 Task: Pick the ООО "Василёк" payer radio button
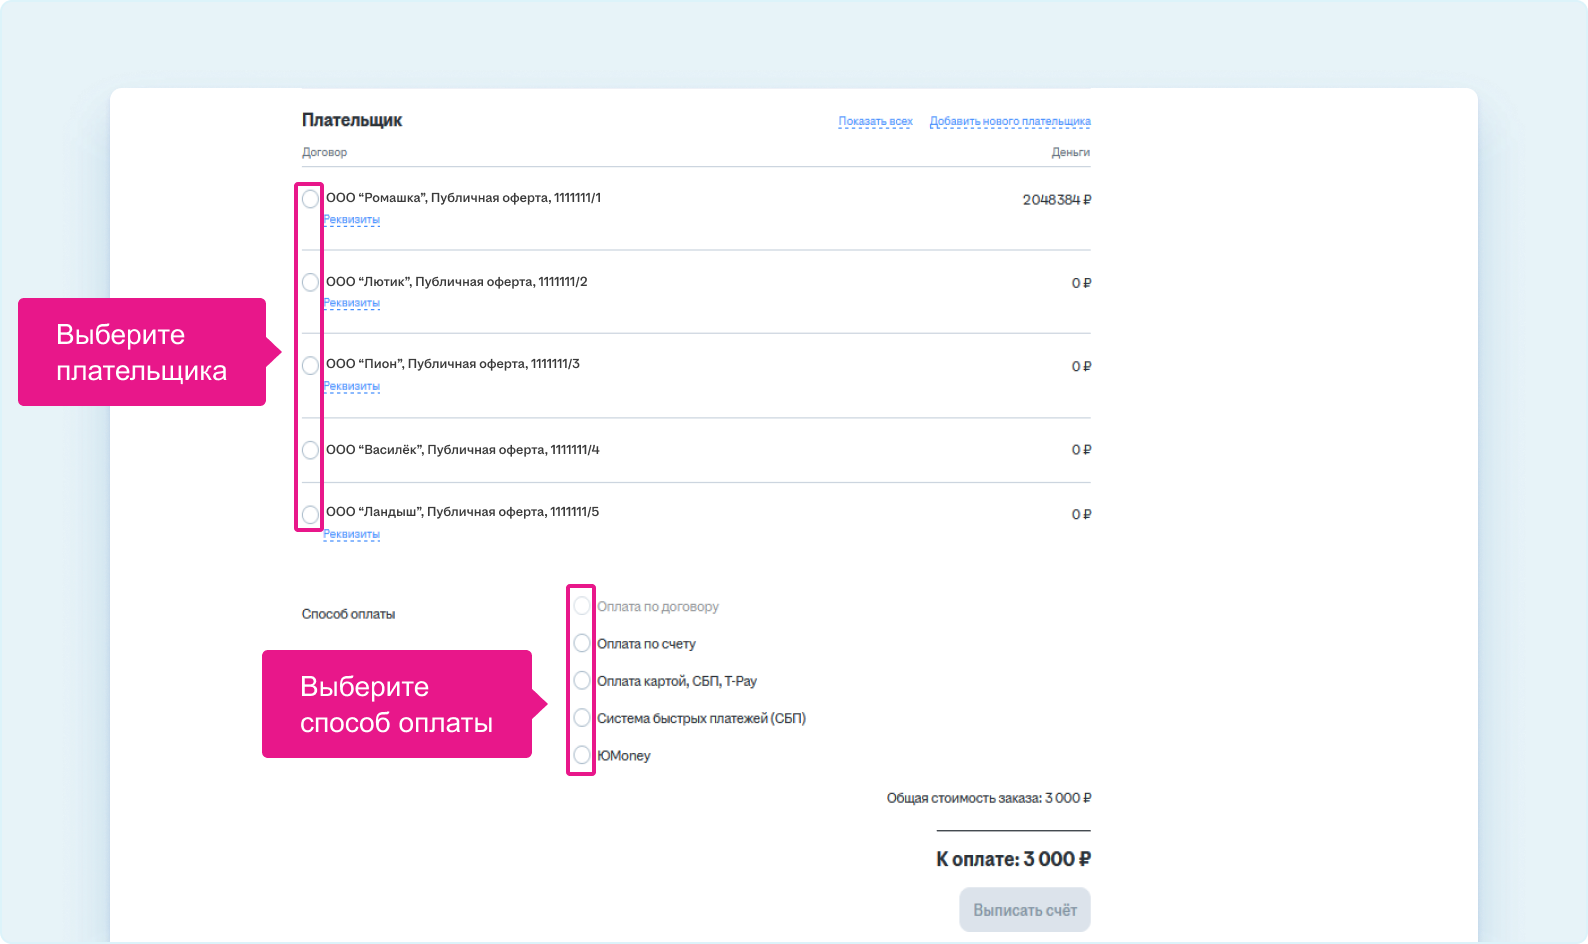(310, 450)
